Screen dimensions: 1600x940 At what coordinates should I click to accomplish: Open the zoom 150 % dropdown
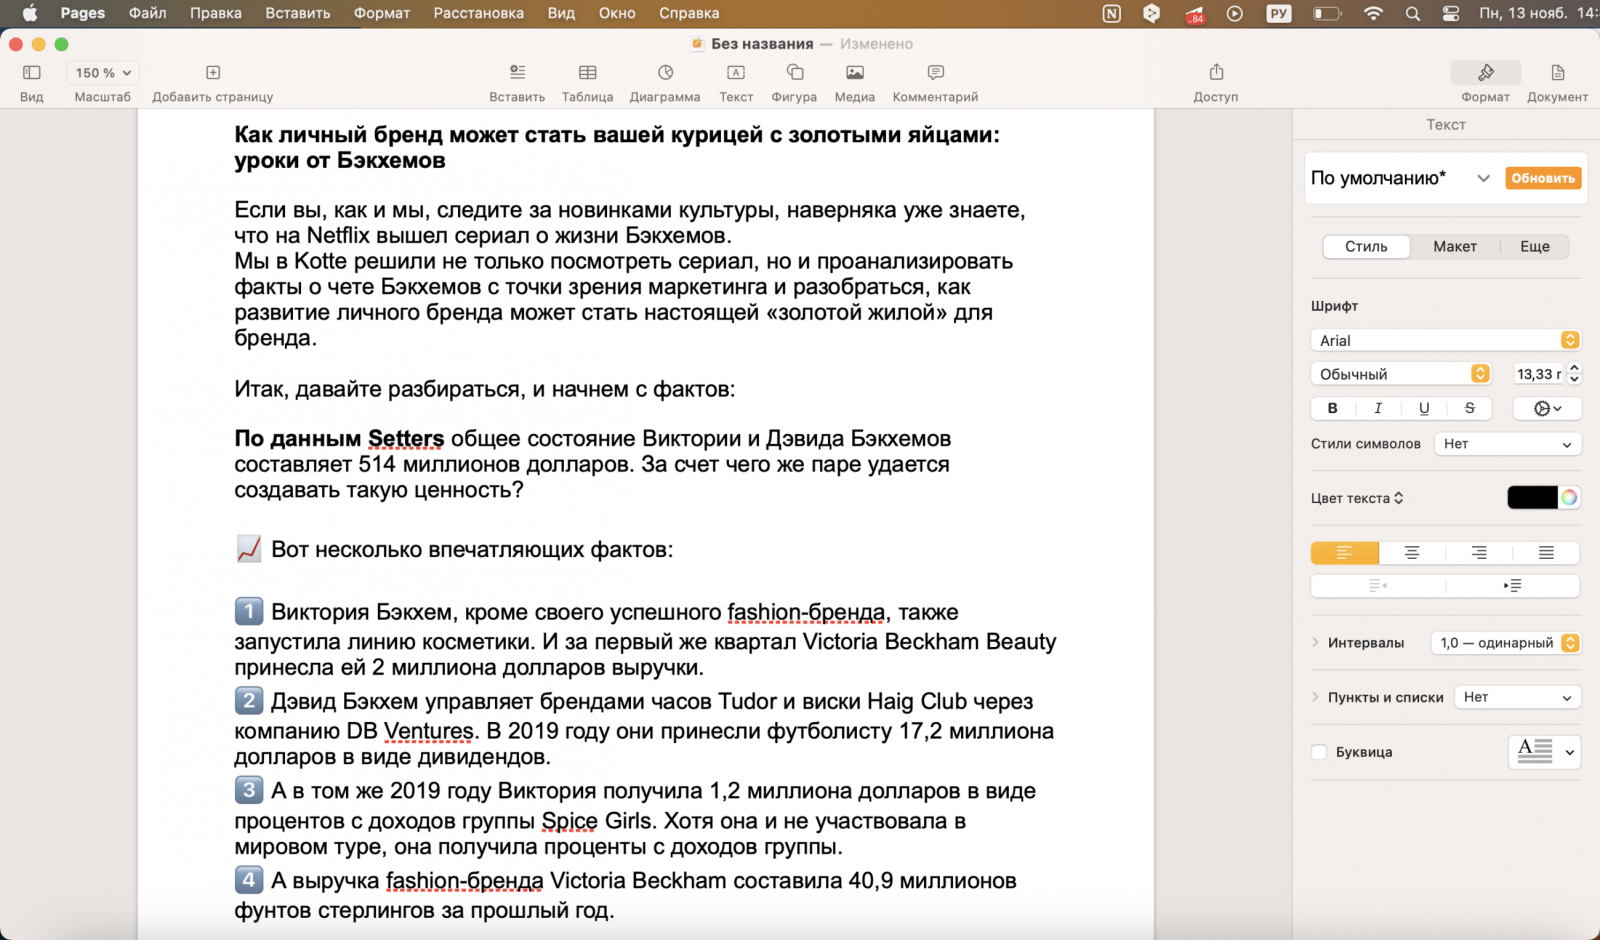[x=103, y=73]
